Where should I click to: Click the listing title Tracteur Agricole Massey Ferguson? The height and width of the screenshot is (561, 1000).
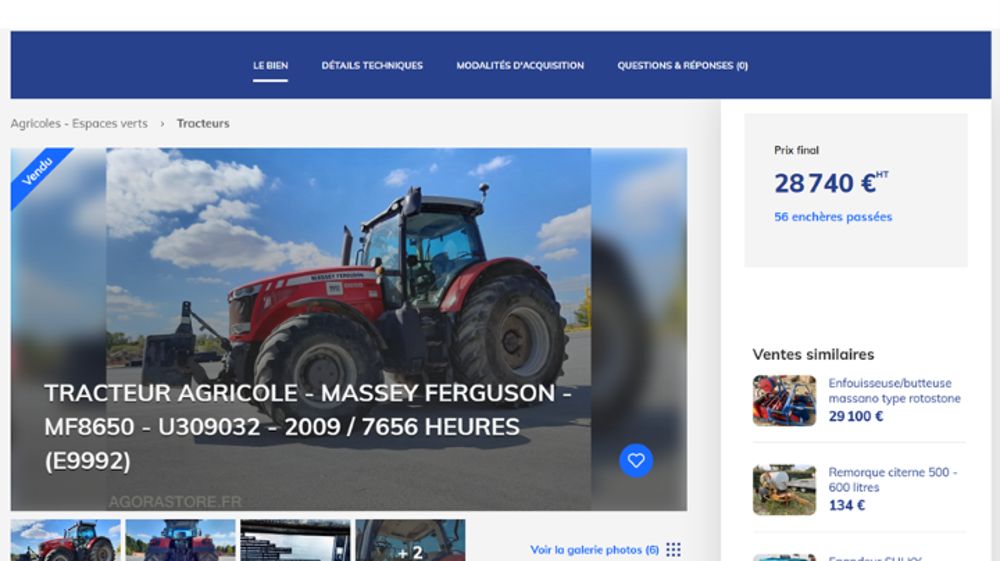click(x=308, y=426)
